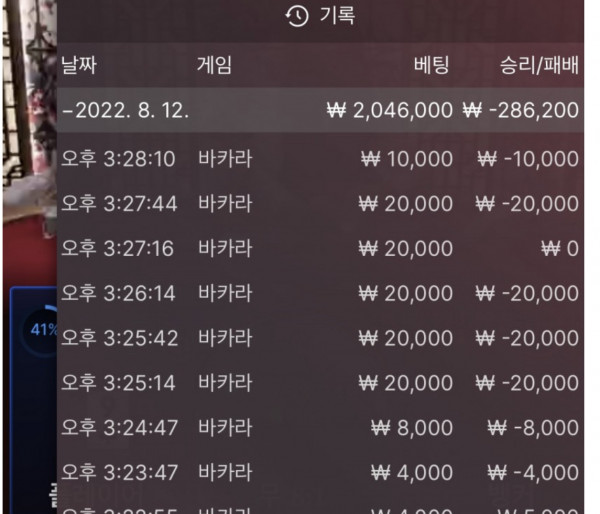Image resolution: width=600 pixels, height=514 pixels.
Task: Click the 베팅 column header
Action: tap(431, 65)
